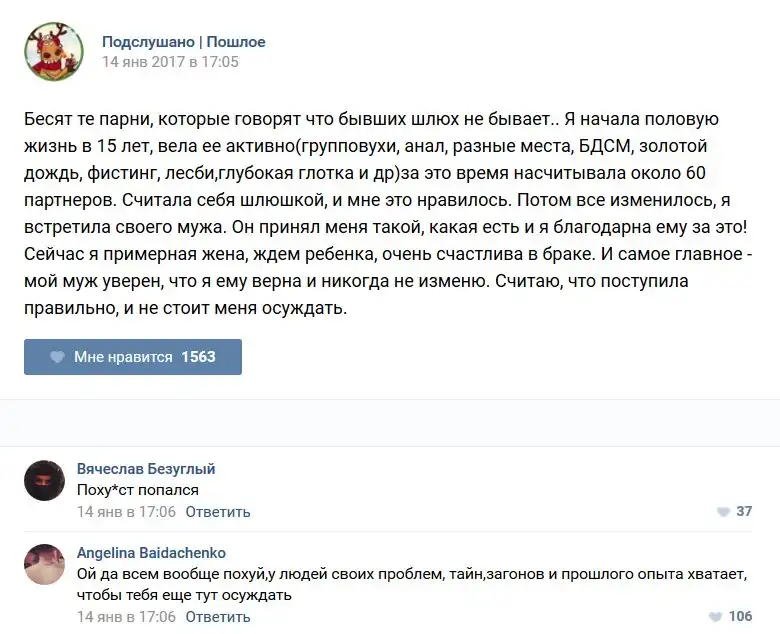The image size is (780, 634).
Task: Click the timestamp under Angelina Baidachenko's comment
Action: (126, 617)
